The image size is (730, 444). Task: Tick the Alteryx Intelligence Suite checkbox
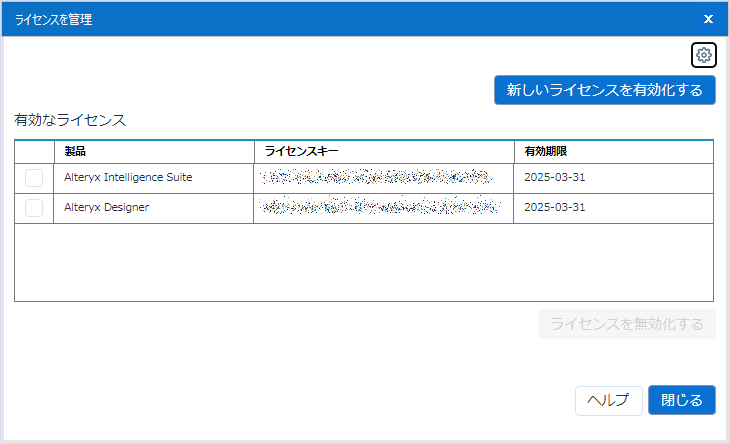click(x=34, y=178)
